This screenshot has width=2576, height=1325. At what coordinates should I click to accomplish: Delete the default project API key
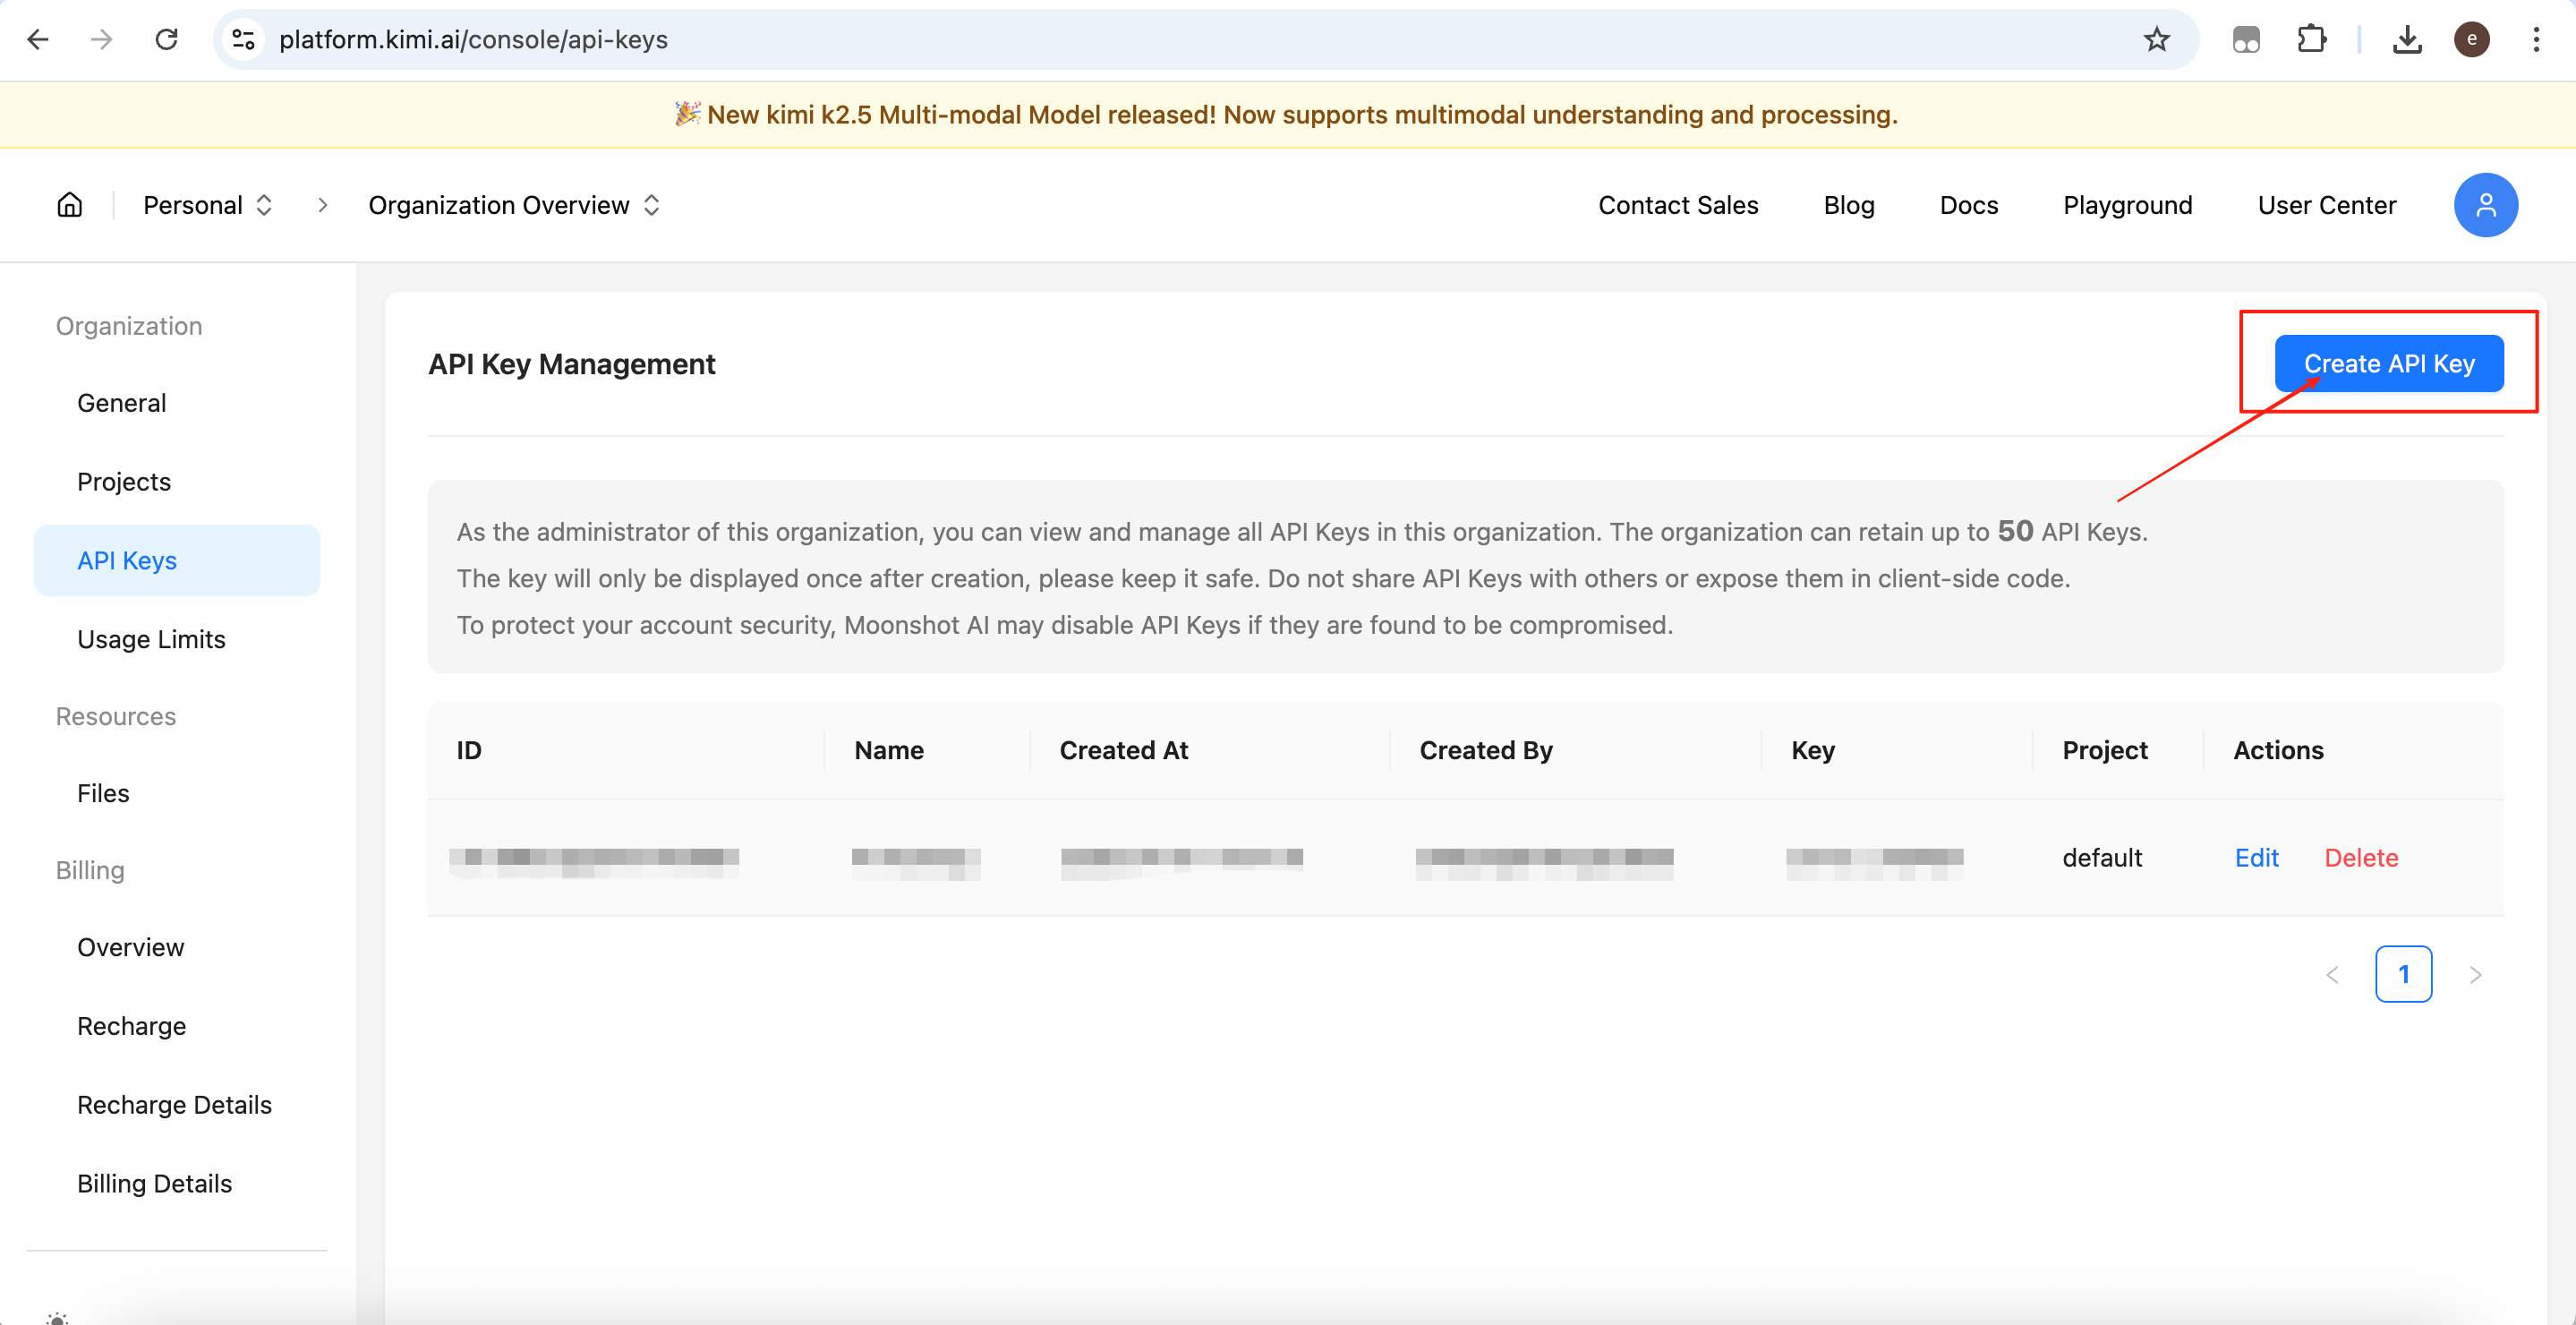2360,858
